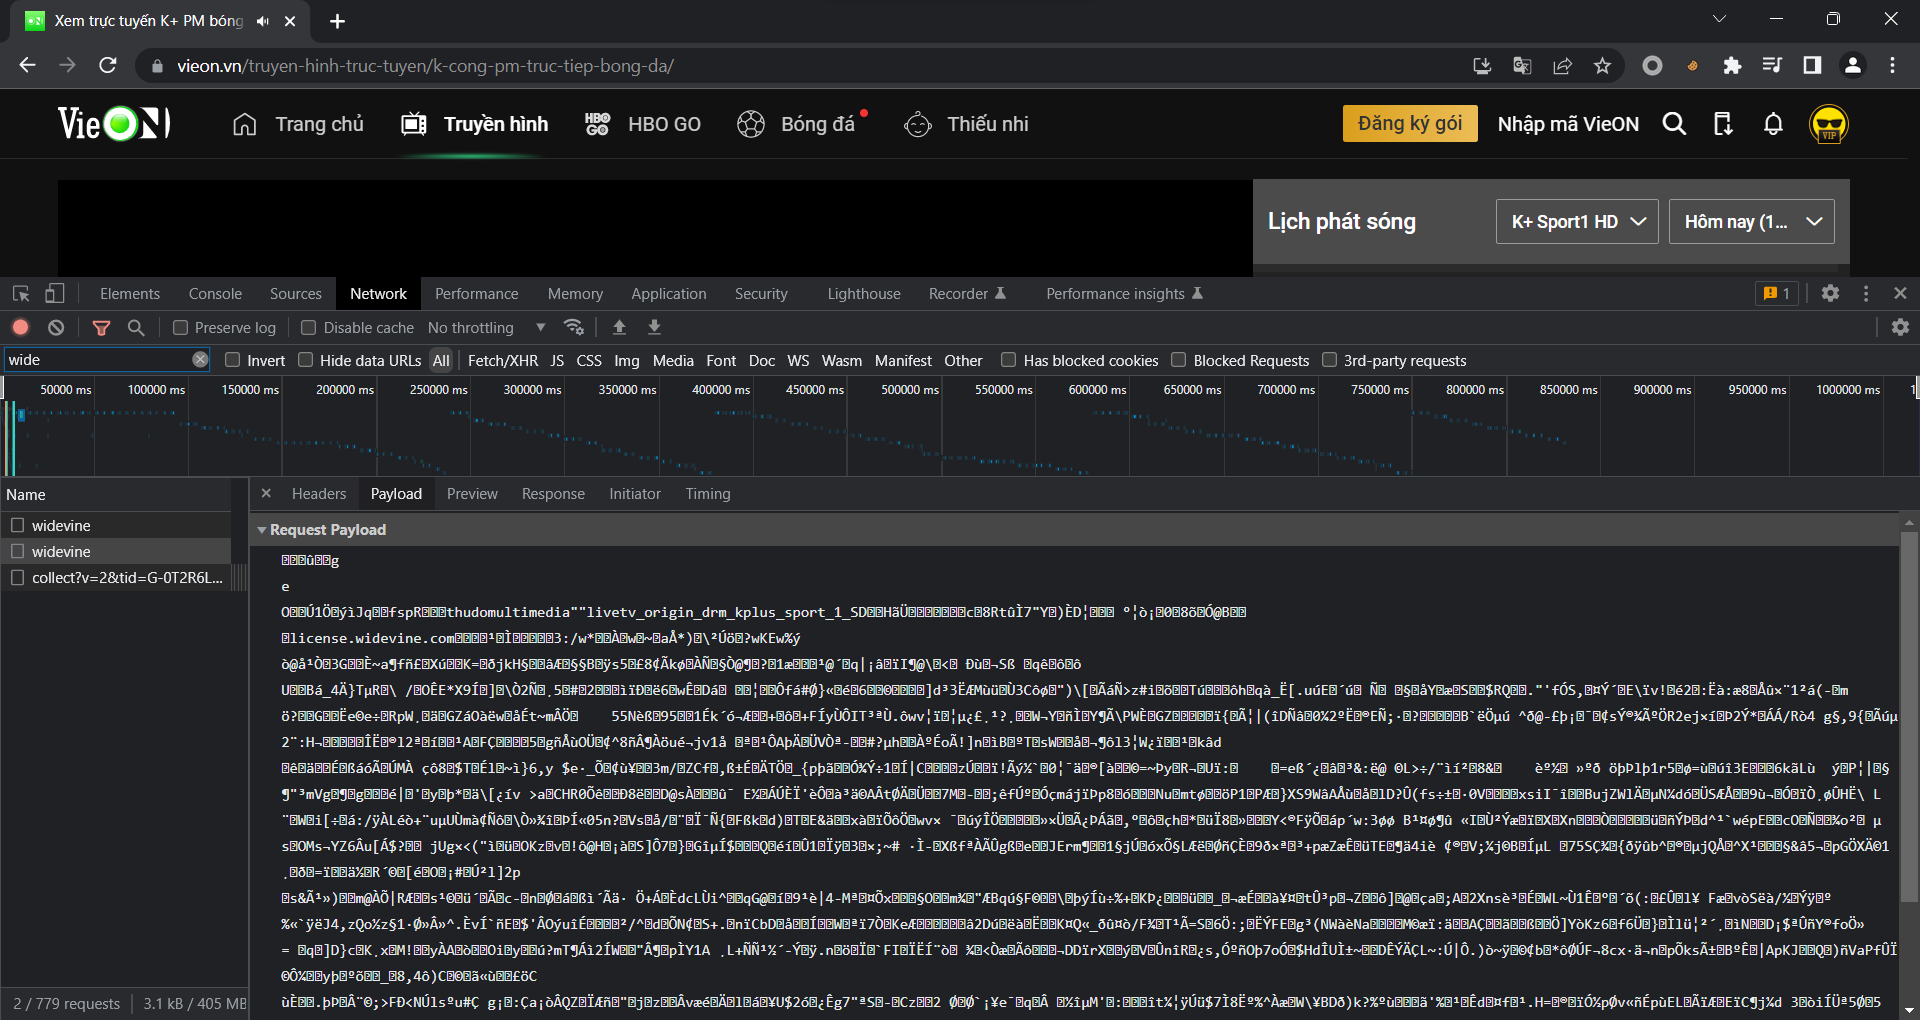This screenshot has height=1020, width=1920.
Task: Open the Headers tab of request
Action: (319, 494)
